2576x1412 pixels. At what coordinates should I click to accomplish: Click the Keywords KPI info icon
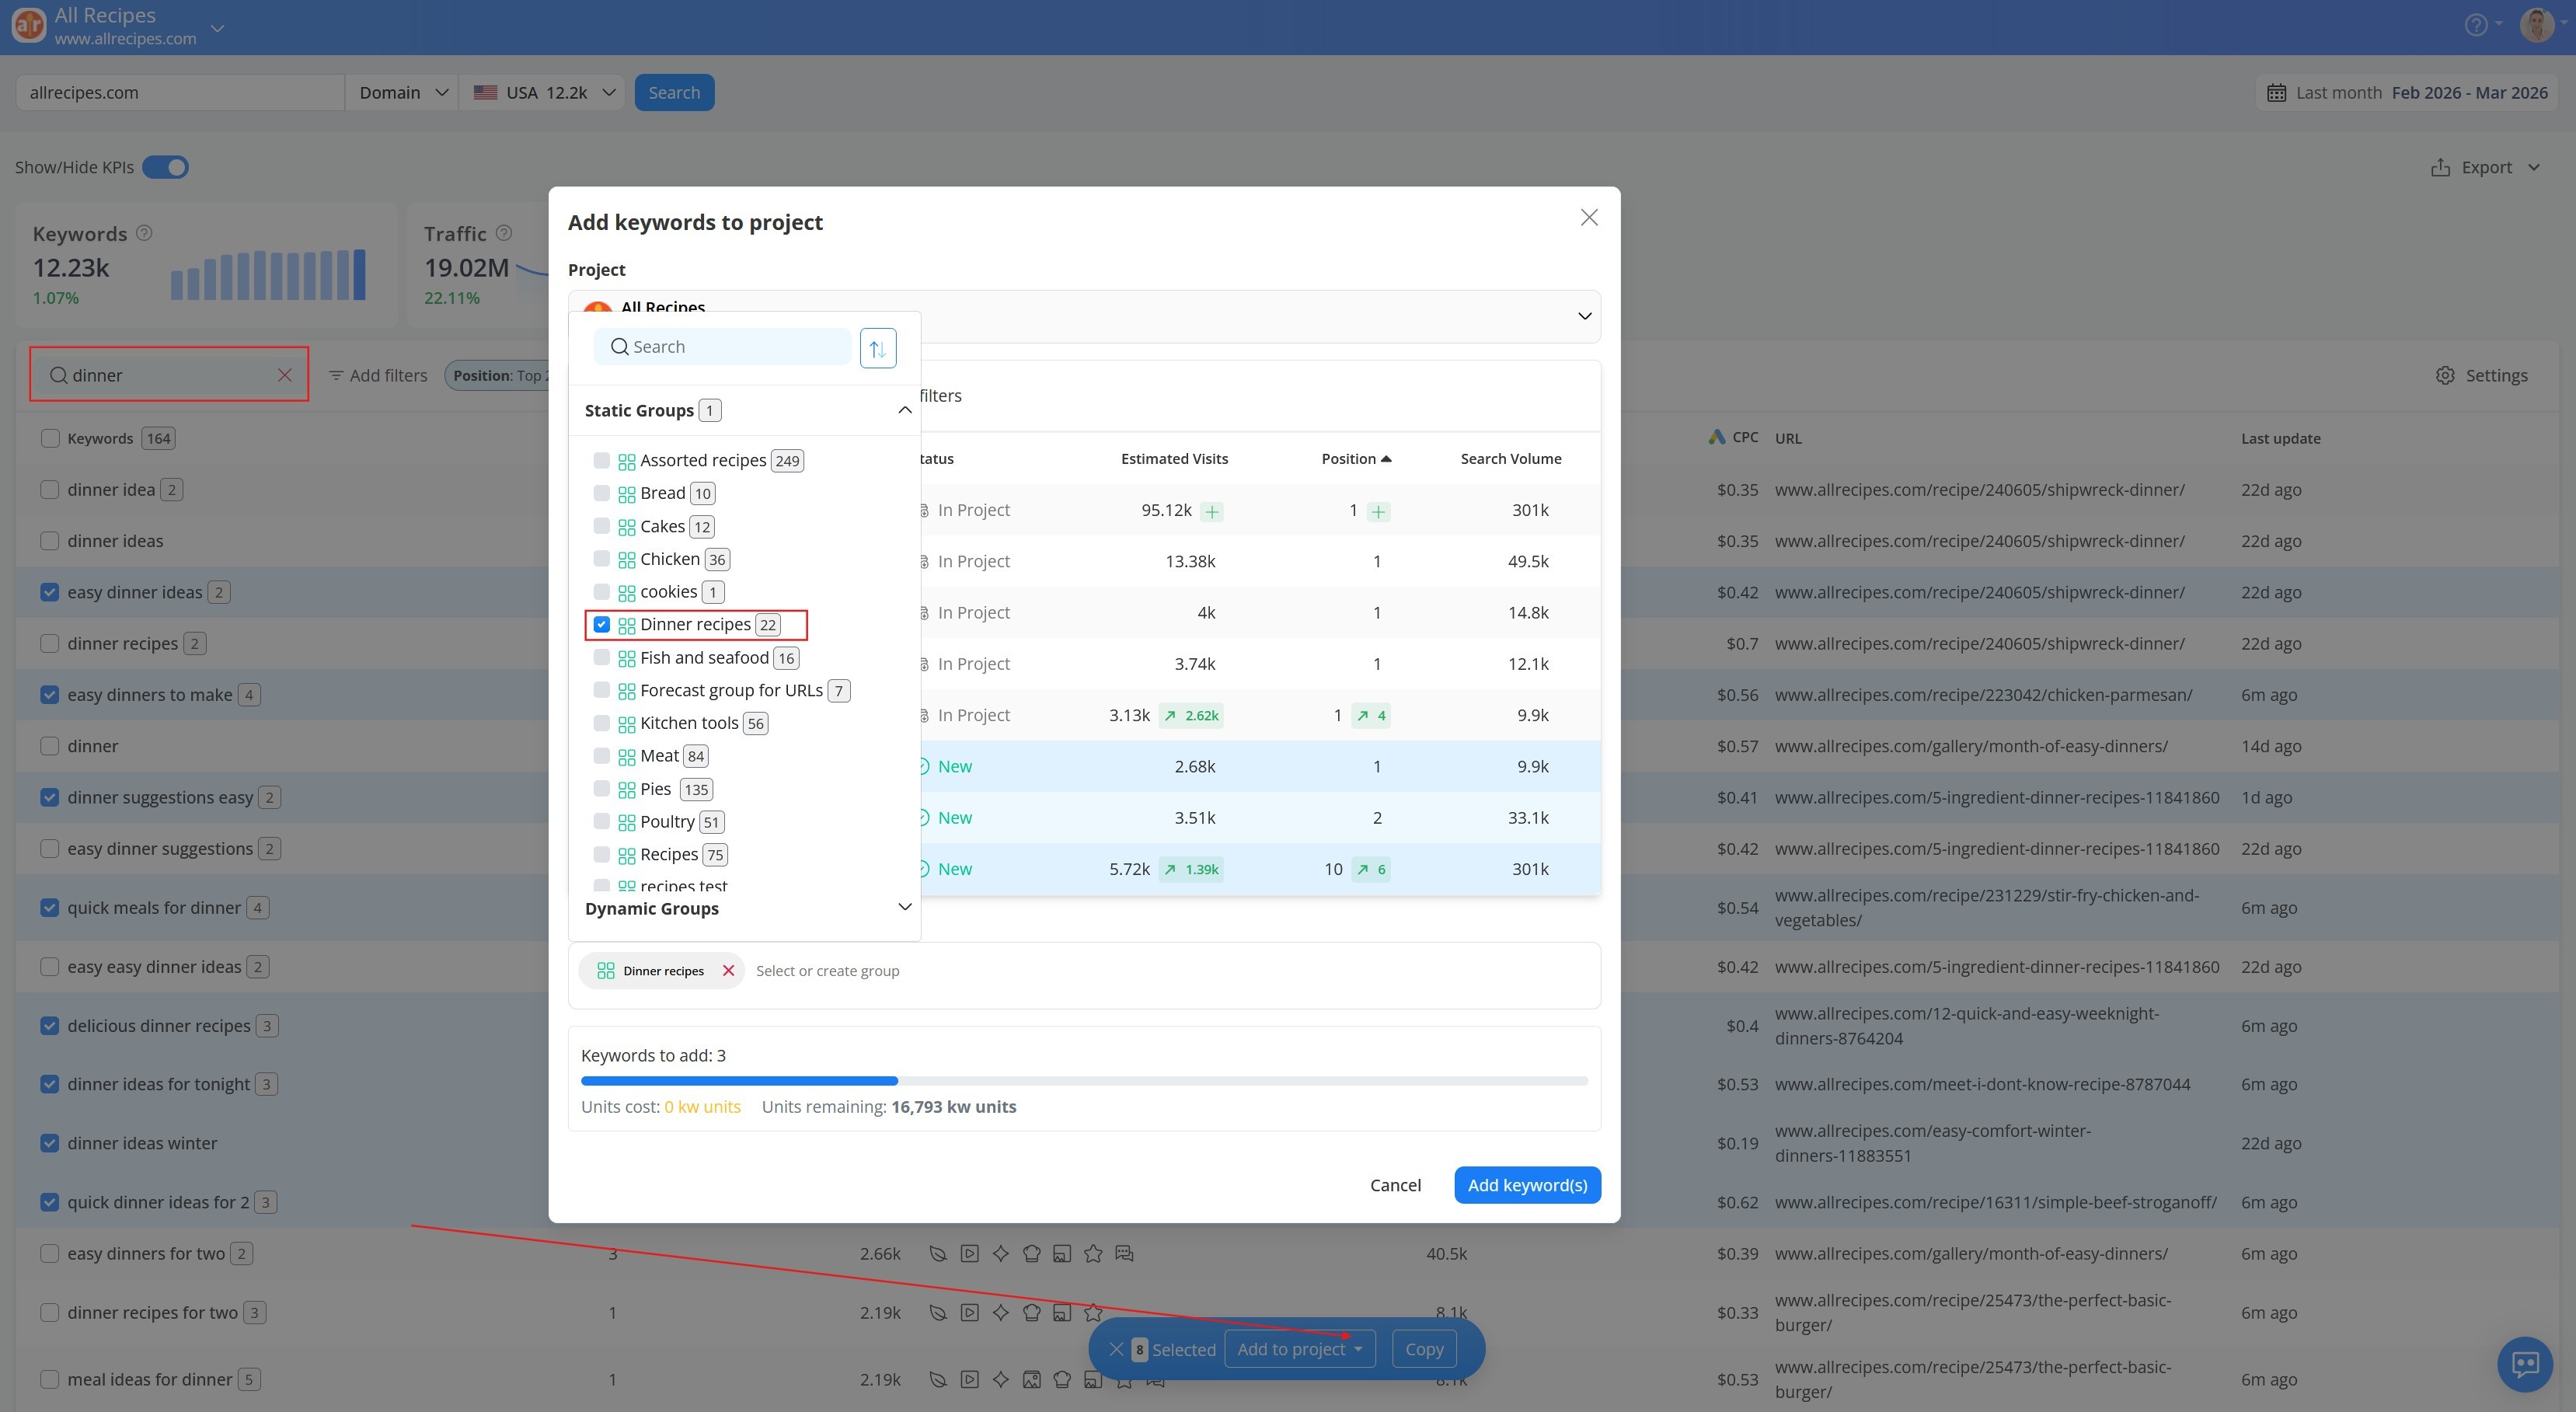point(144,233)
